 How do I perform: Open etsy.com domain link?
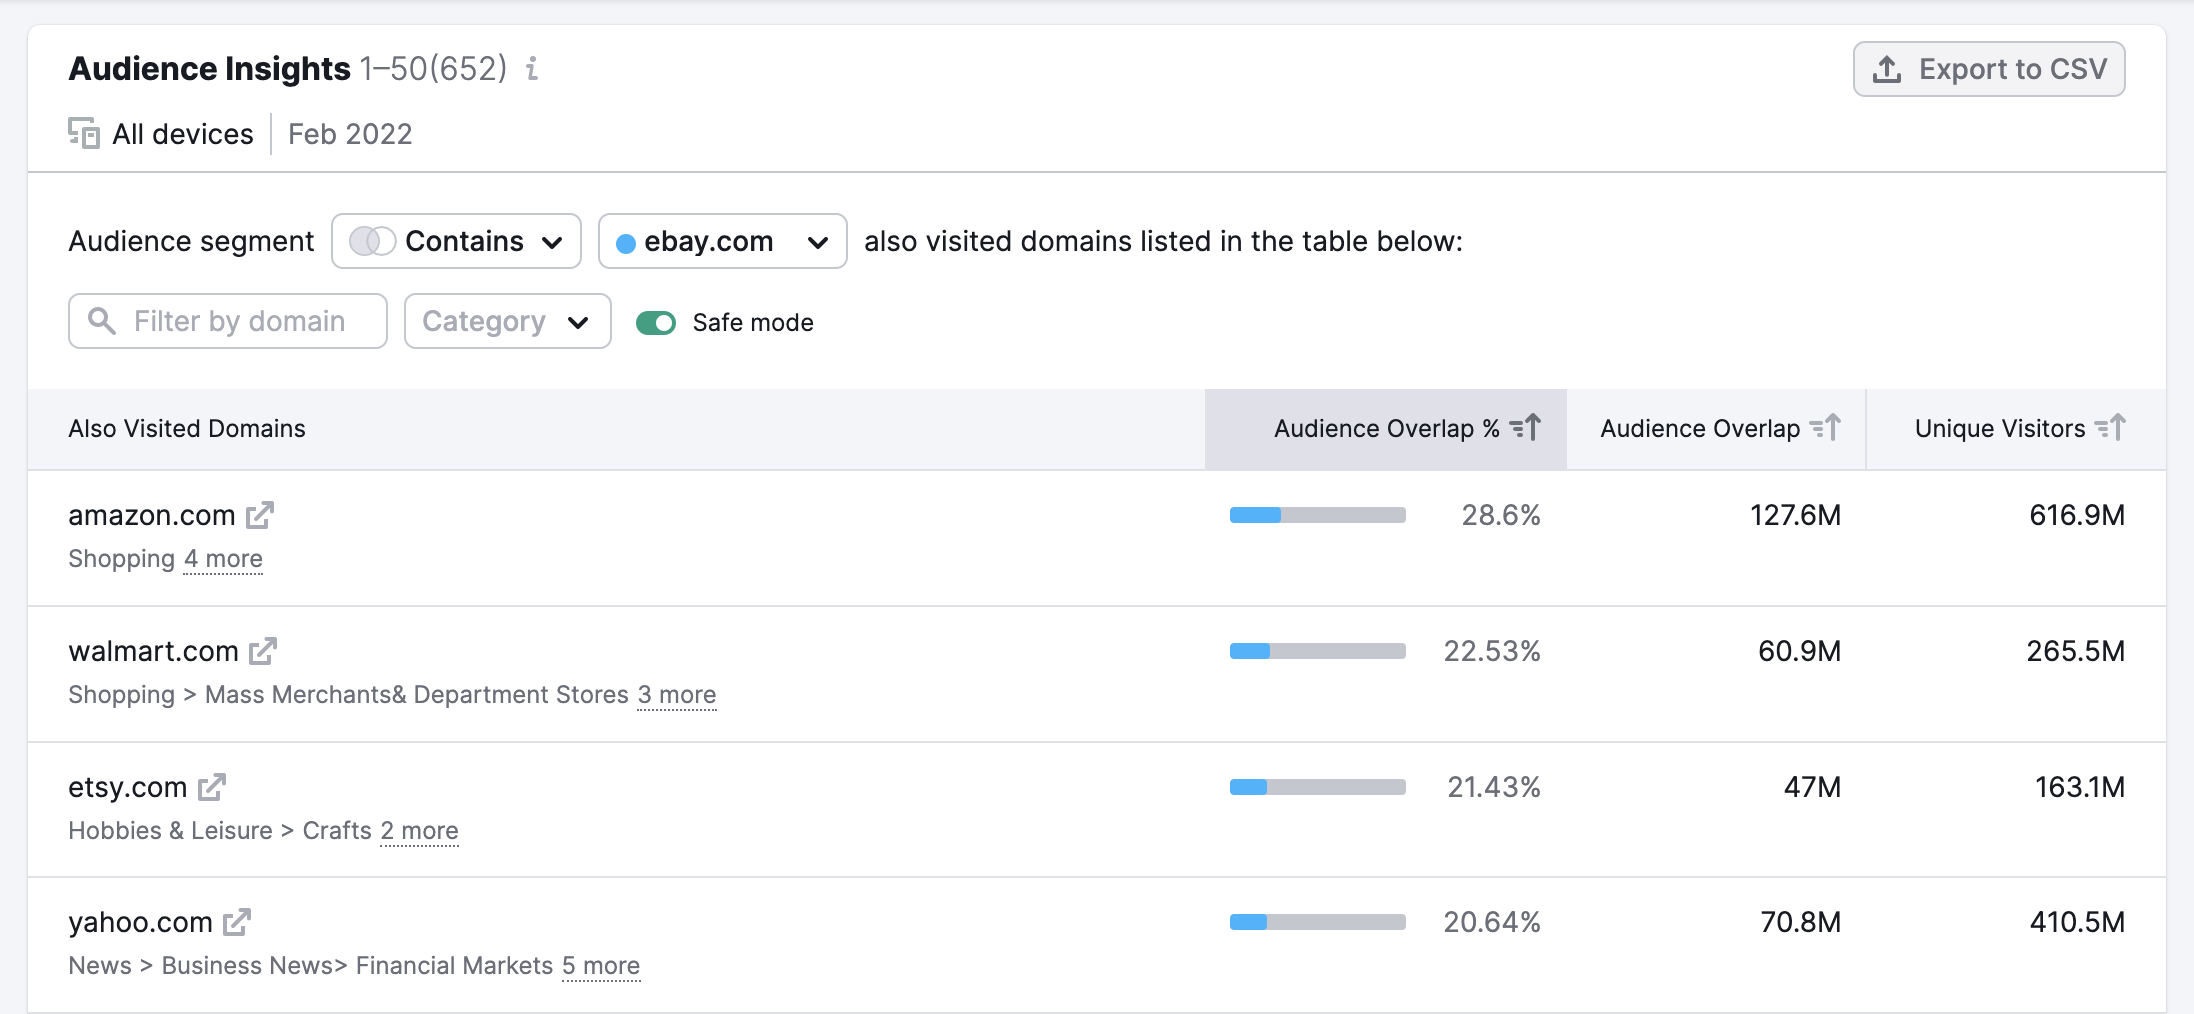(128, 787)
